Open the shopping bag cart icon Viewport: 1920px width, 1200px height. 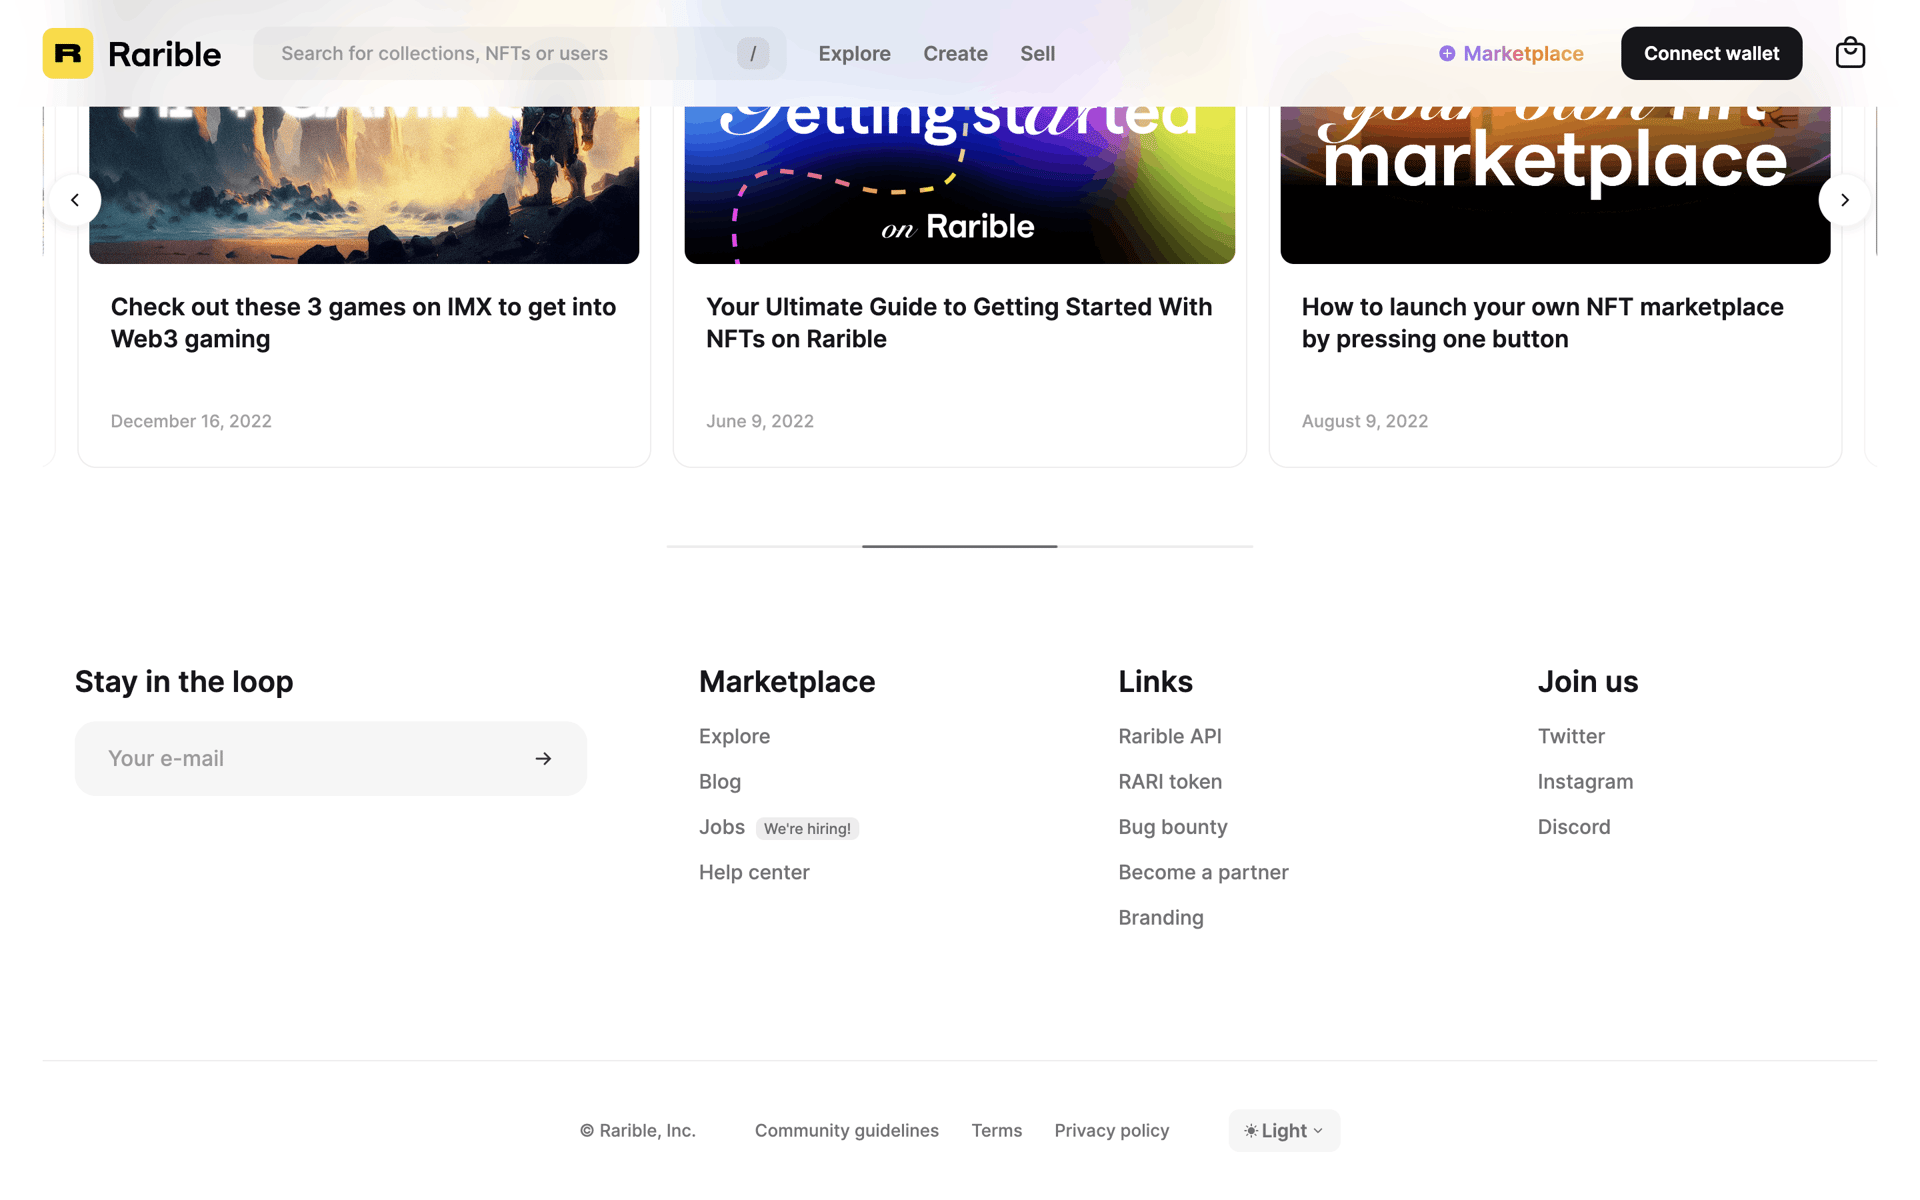point(1850,53)
